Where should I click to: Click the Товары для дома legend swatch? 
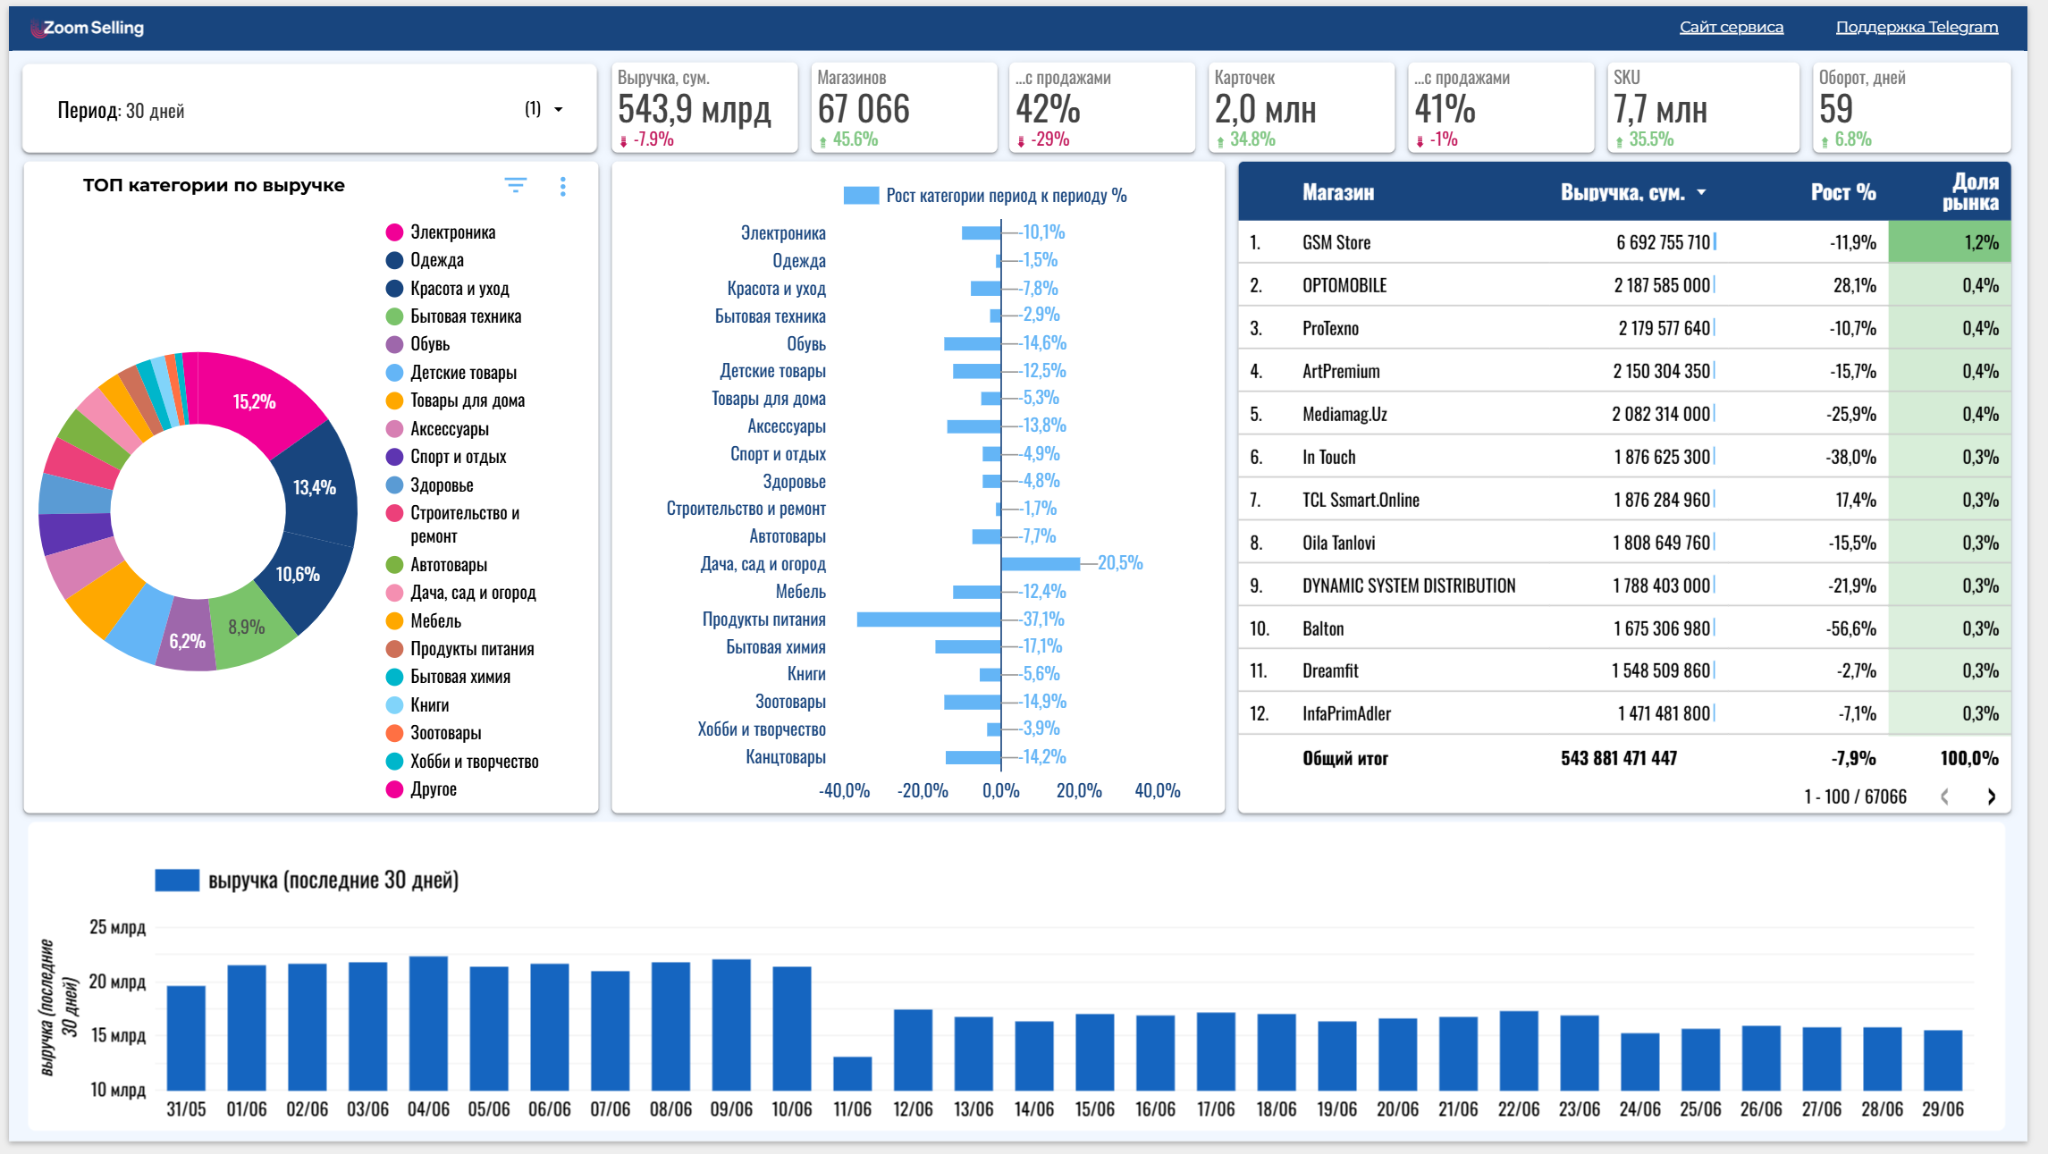tap(394, 401)
